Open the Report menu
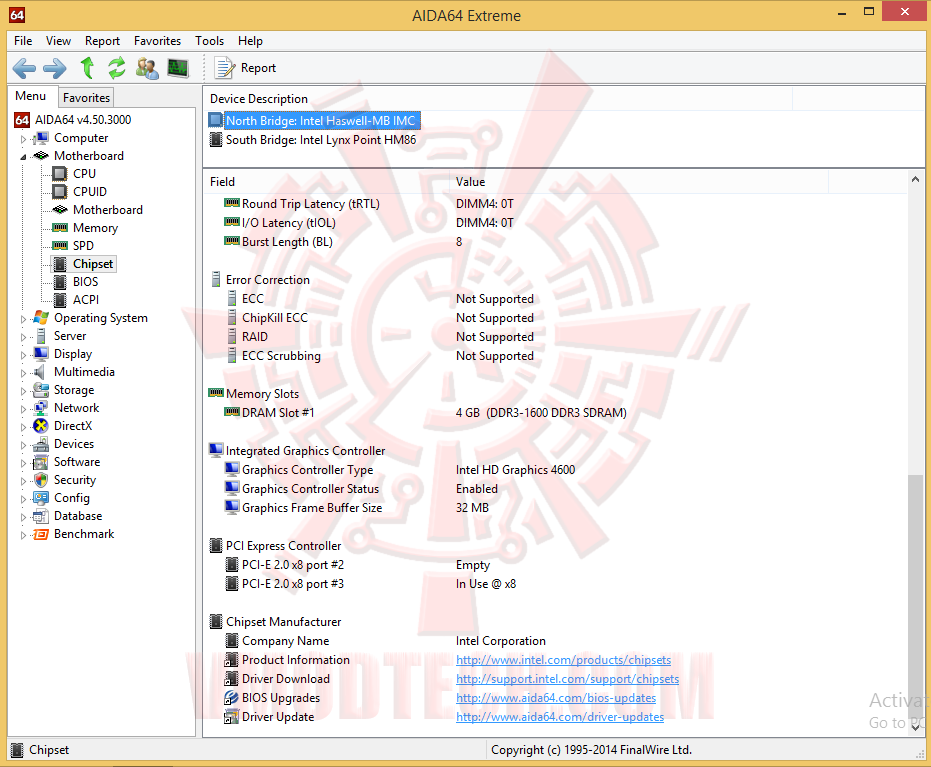The height and width of the screenshot is (767, 931). 102,40
